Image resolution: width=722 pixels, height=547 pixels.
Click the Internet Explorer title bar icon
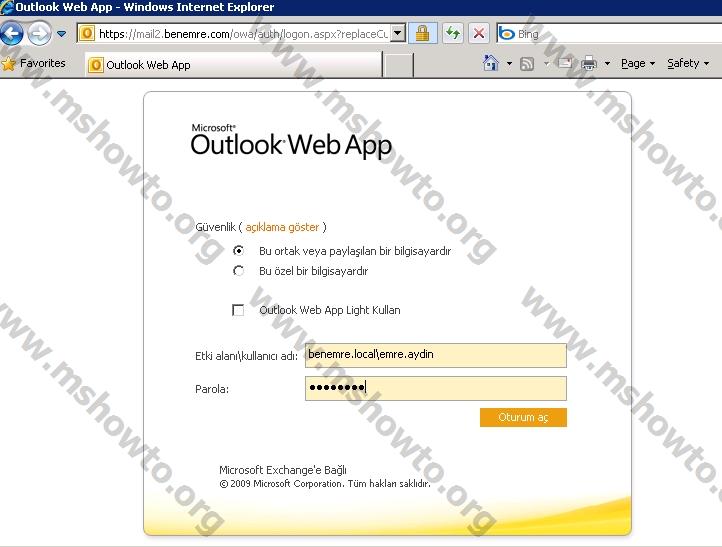point(7,7)
